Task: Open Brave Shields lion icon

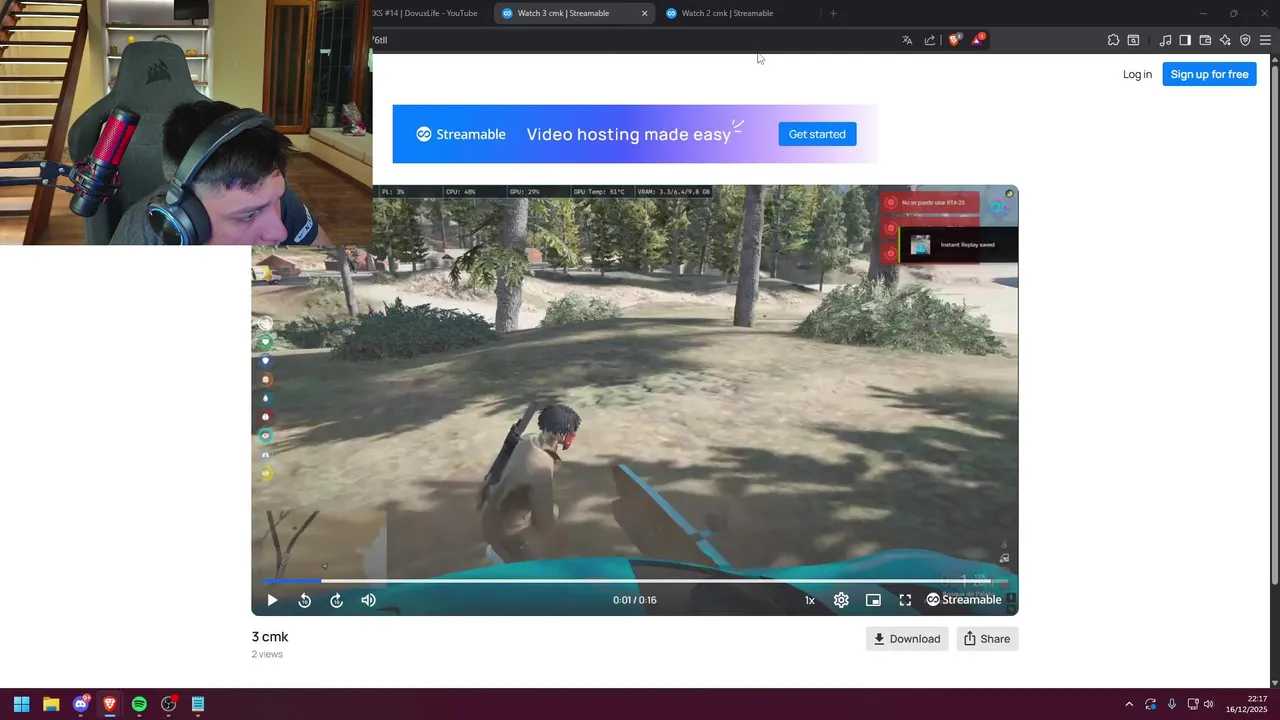Action: [x=954, y=40]
